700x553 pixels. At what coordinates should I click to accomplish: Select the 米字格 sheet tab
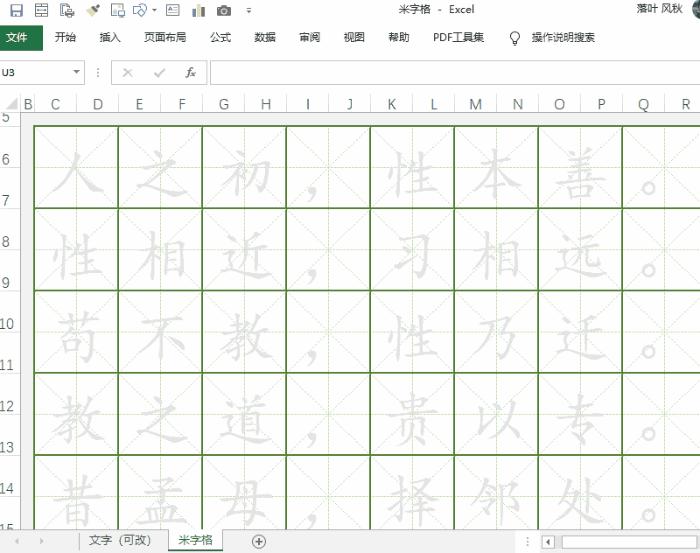tap(196, 541)
